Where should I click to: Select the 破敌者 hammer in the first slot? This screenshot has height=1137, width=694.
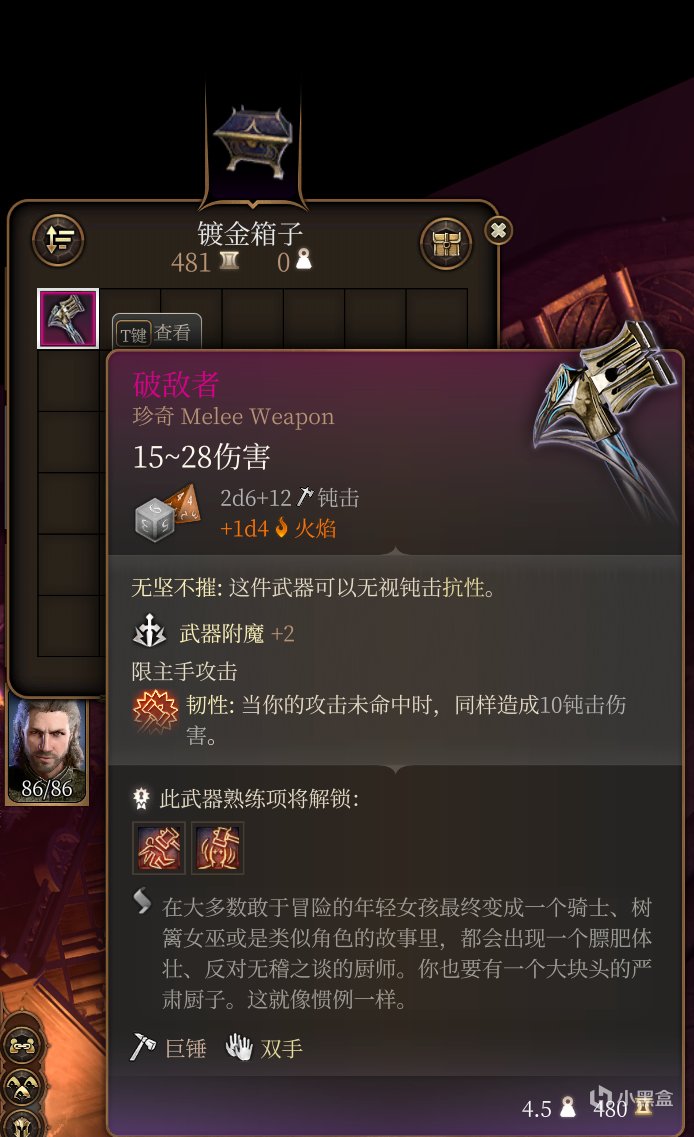[x=68, y=318]
